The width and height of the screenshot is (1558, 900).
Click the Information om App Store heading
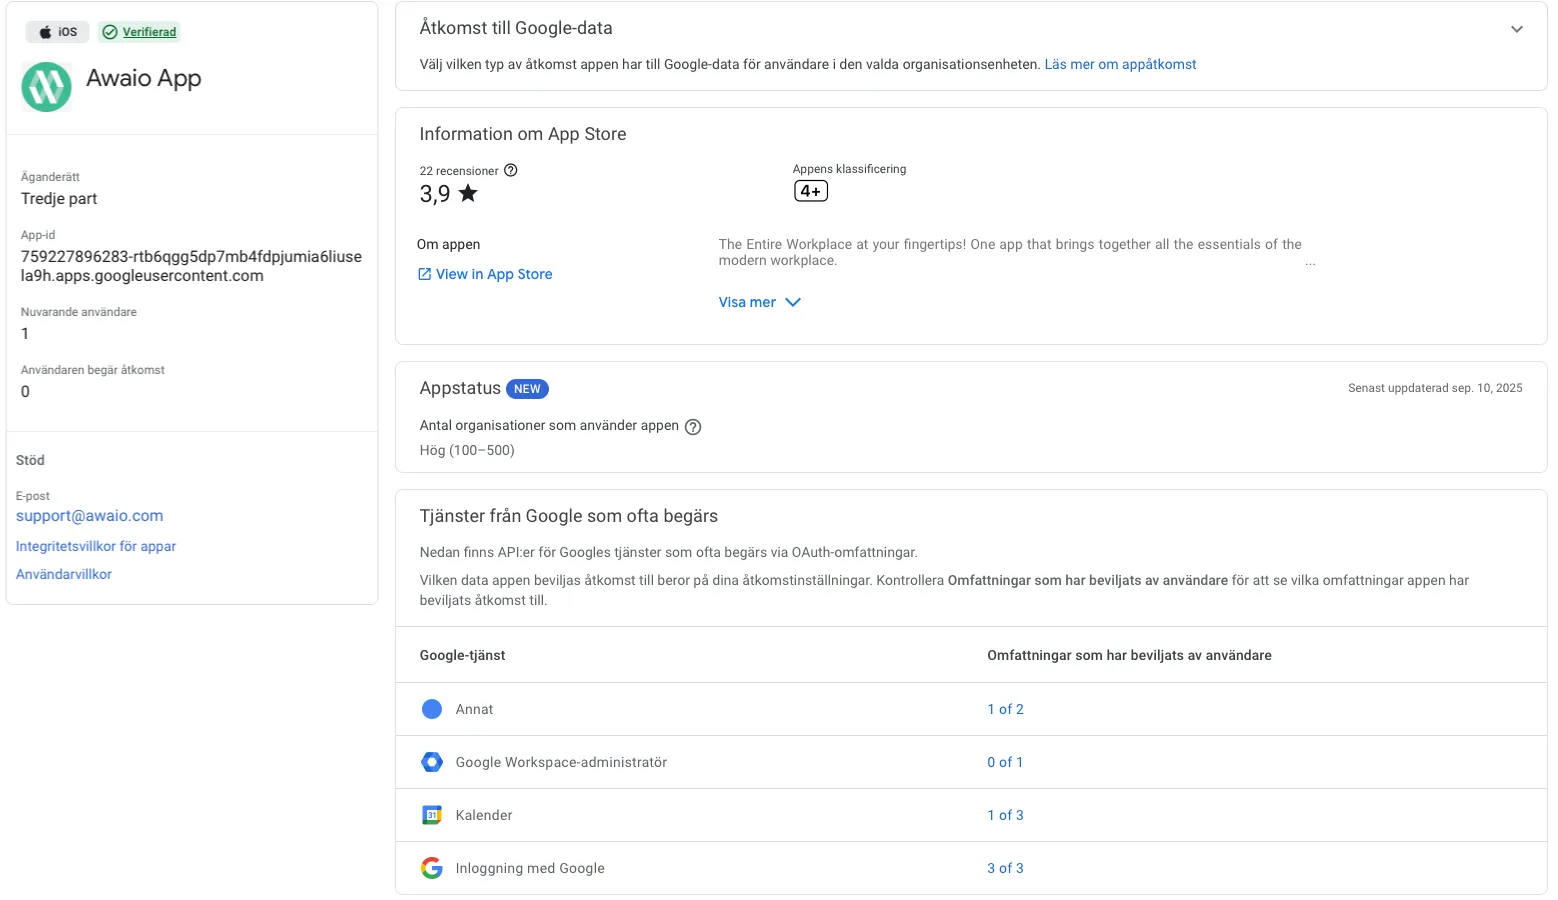tap(523, 134)
